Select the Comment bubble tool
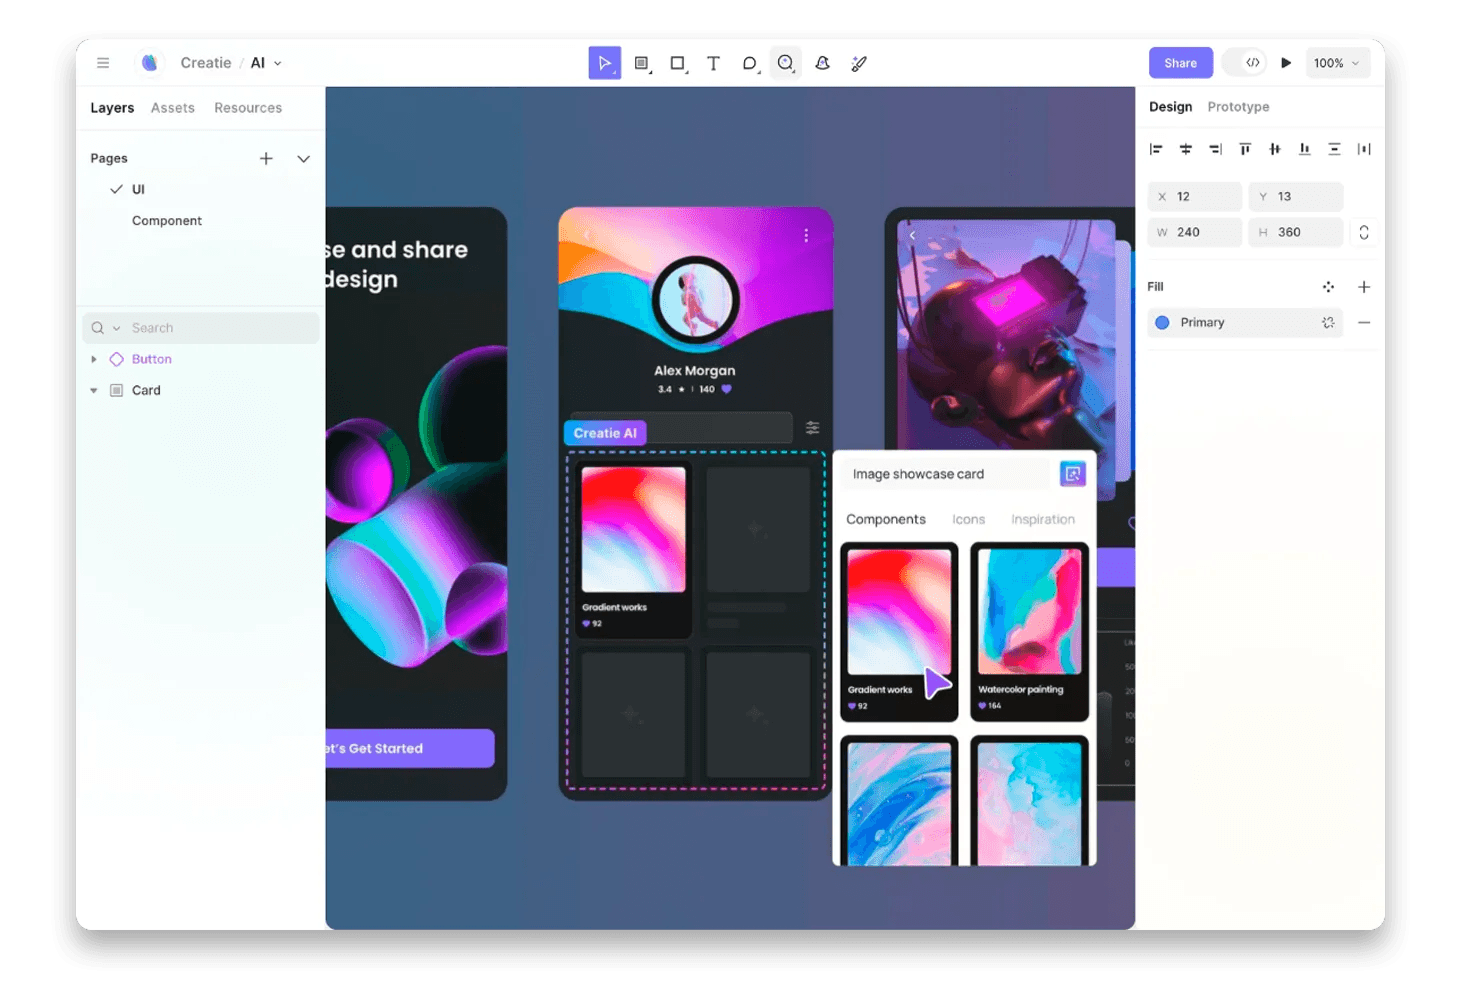This screenshot has height=997, width=1461. point(750,63)
